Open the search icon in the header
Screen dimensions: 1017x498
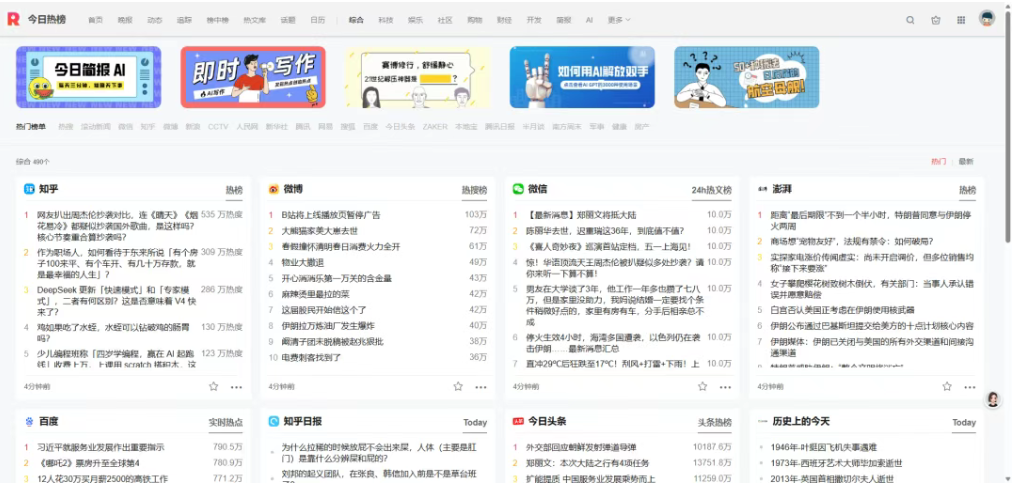(910, 20)
